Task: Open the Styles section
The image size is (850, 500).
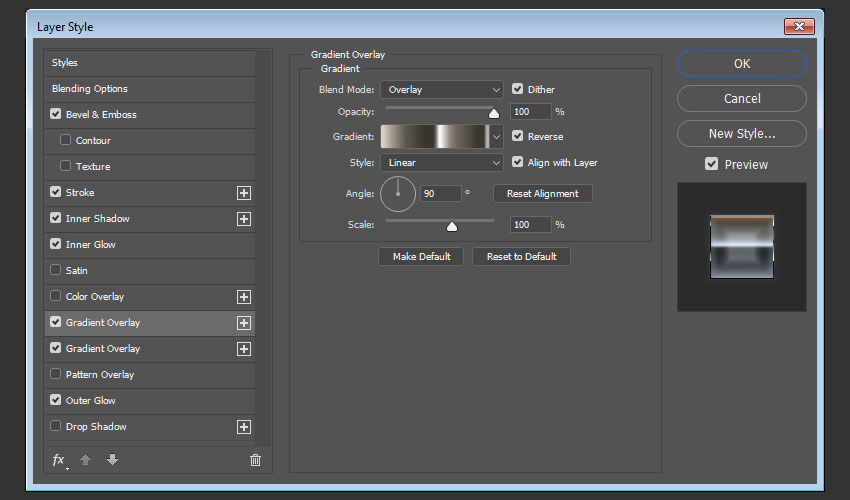Action: (x=65, y=63)
